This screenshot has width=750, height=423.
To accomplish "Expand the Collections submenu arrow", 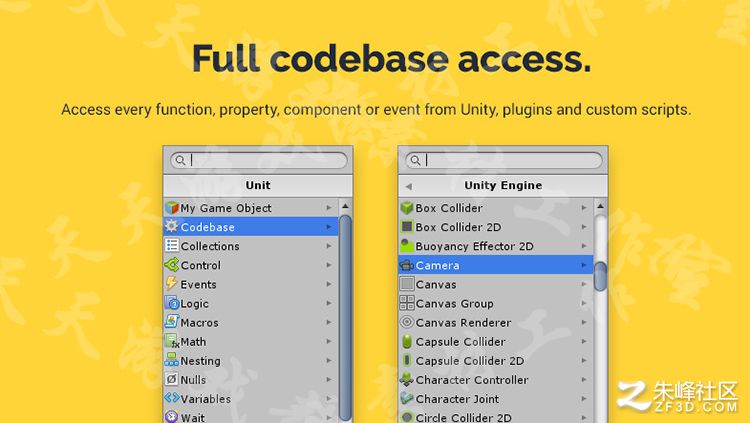I will pyautogui.click(x=329, y=246).
